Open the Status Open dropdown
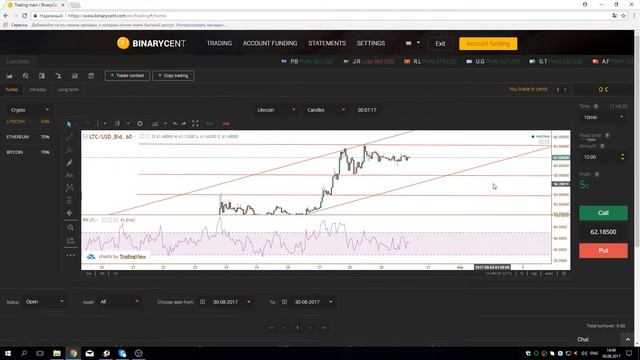The image size is (640, 360). pos(44,302)
